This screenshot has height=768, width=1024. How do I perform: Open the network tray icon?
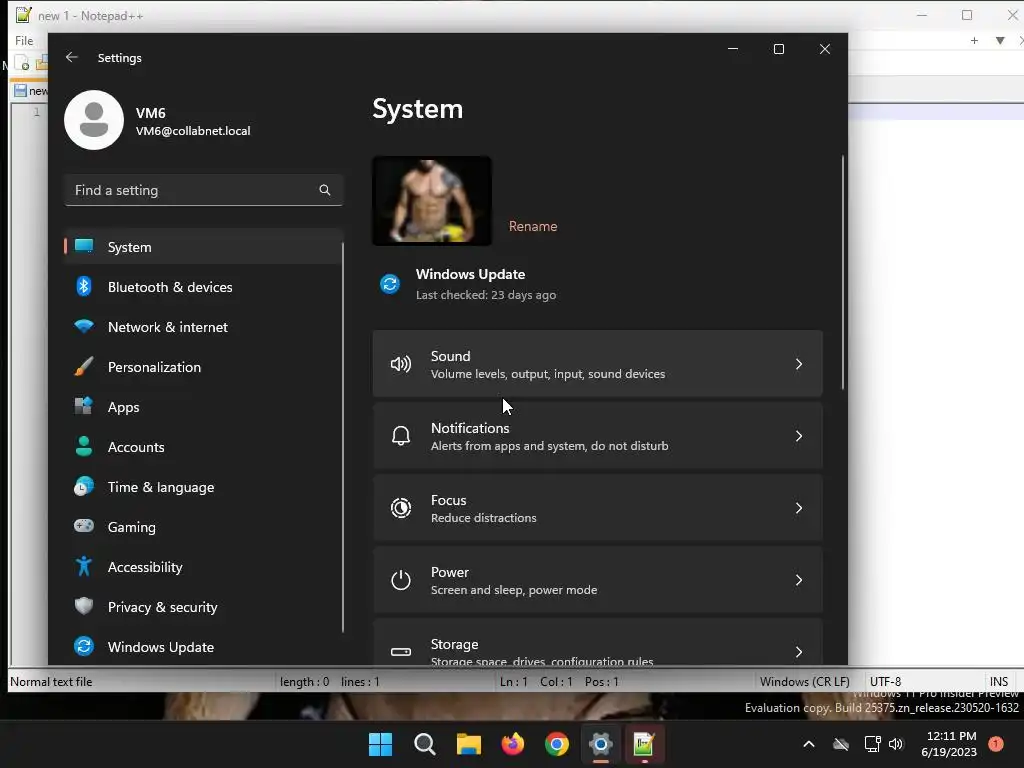point(872,744)
